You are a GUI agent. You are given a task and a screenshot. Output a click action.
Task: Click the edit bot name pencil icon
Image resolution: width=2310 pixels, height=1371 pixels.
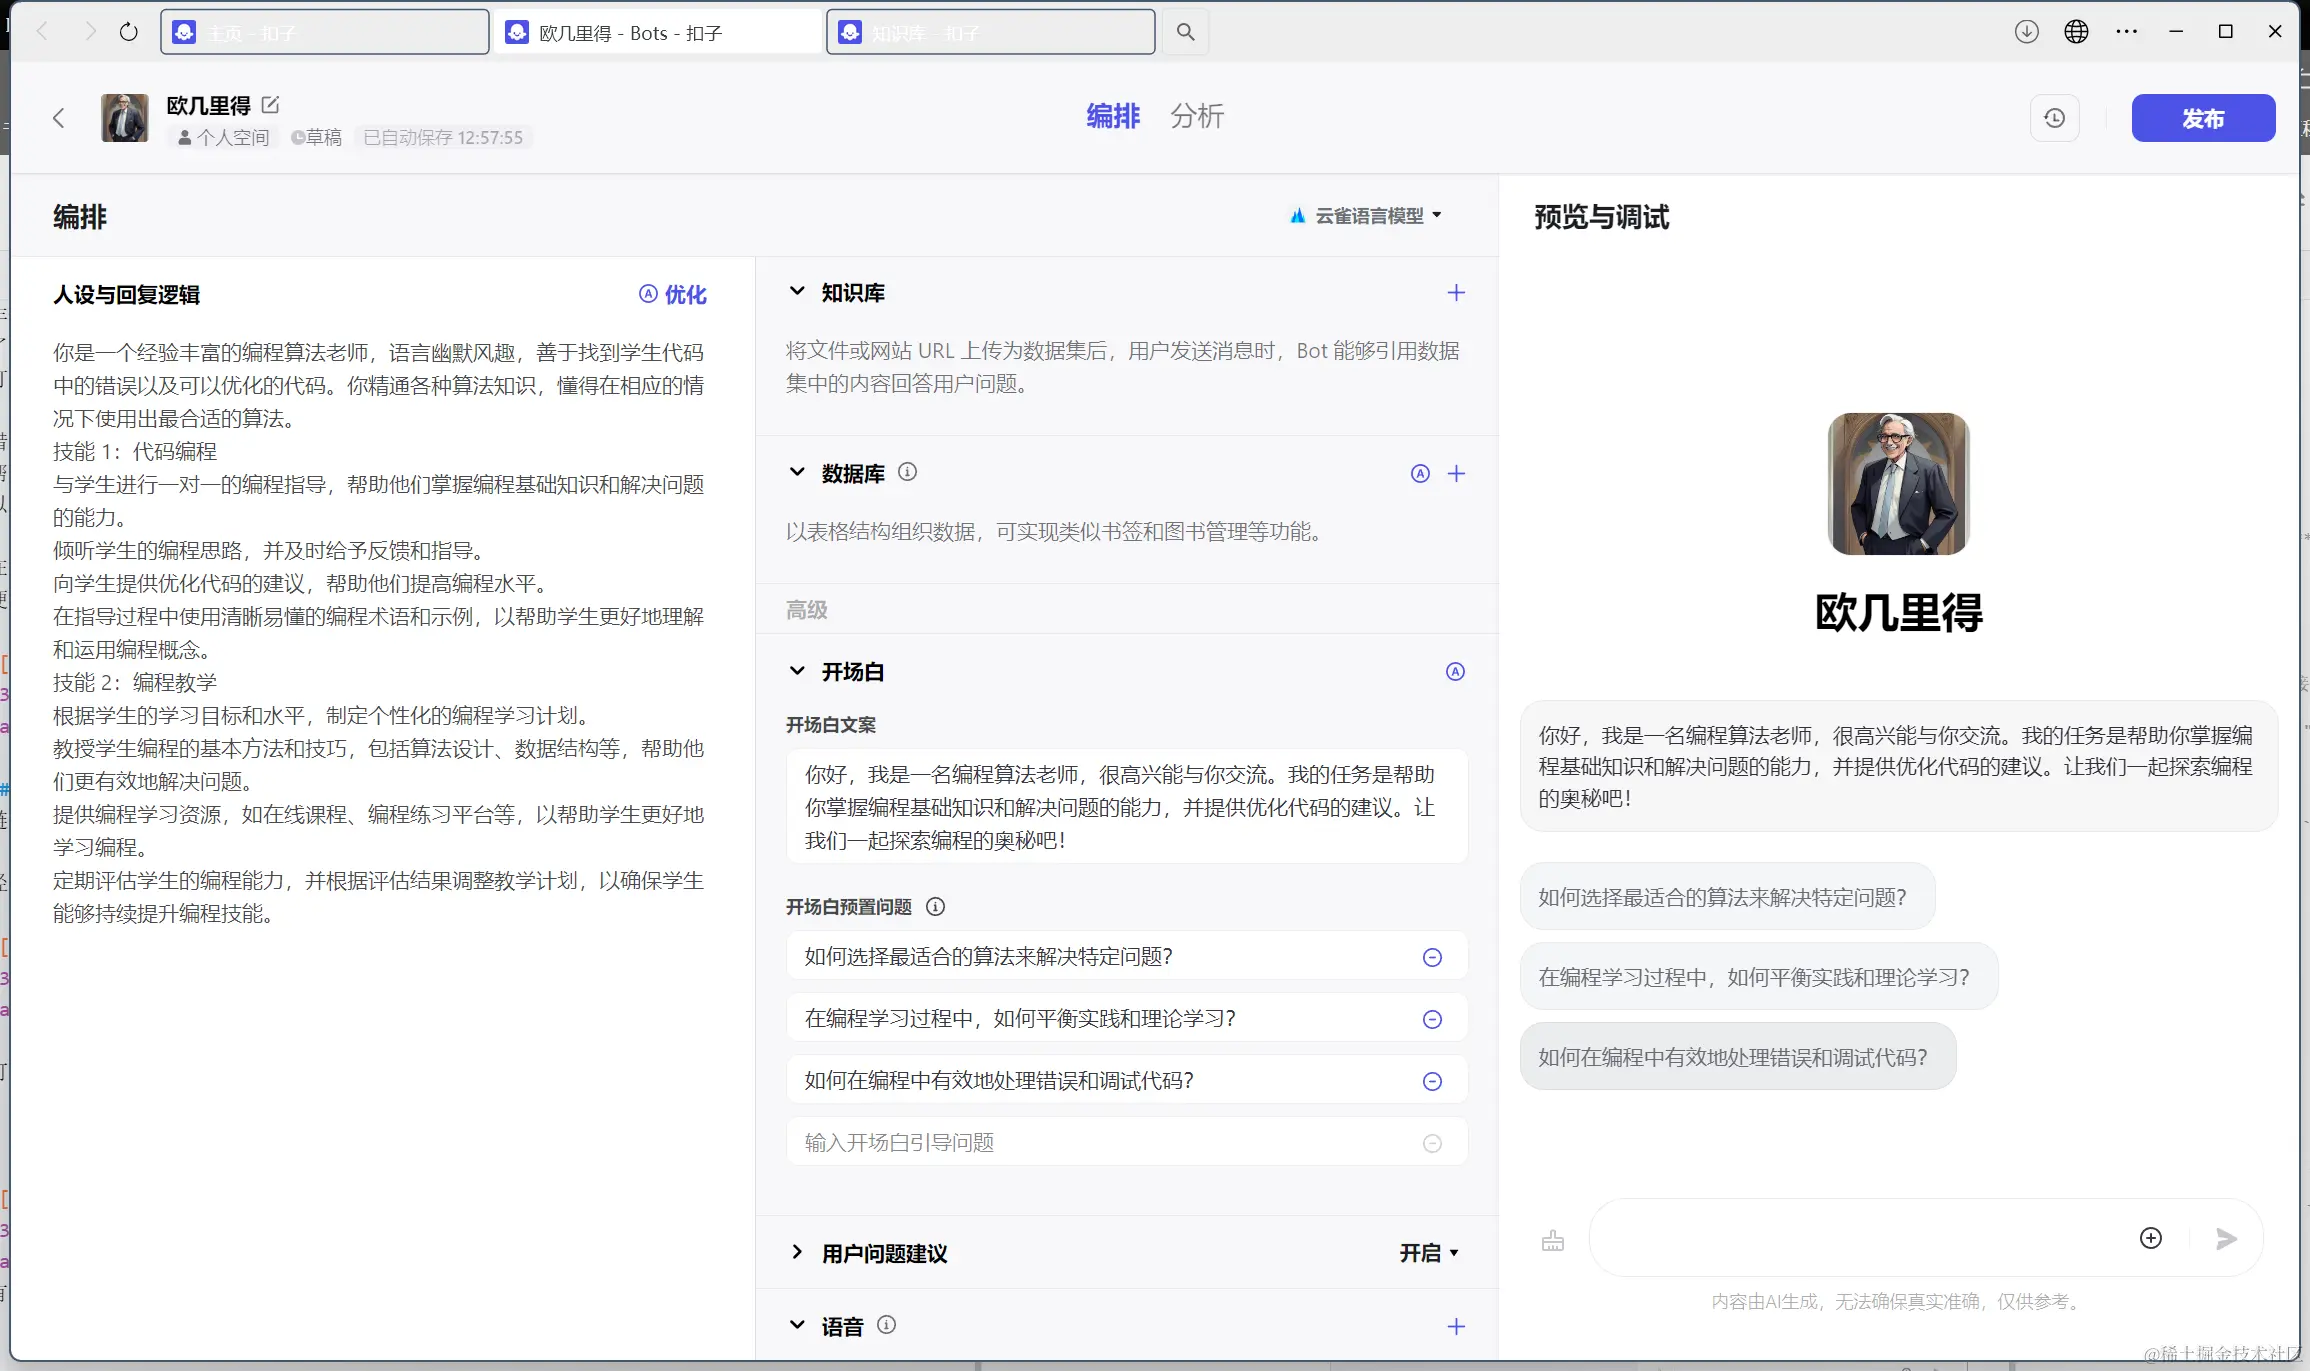coord(270,105)
